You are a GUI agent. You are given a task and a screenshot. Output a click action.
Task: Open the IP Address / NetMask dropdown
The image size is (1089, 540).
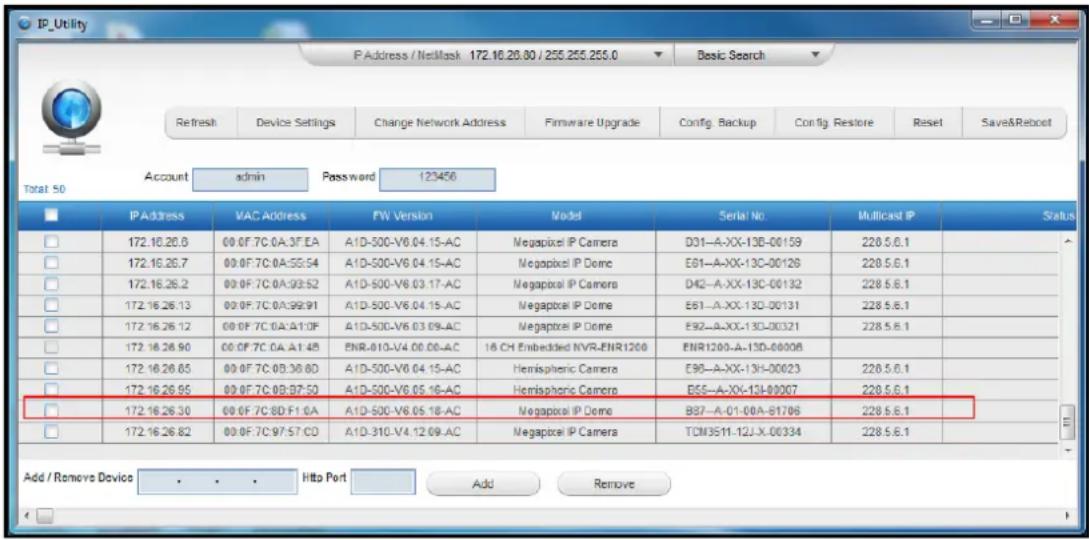pos(658,54)
